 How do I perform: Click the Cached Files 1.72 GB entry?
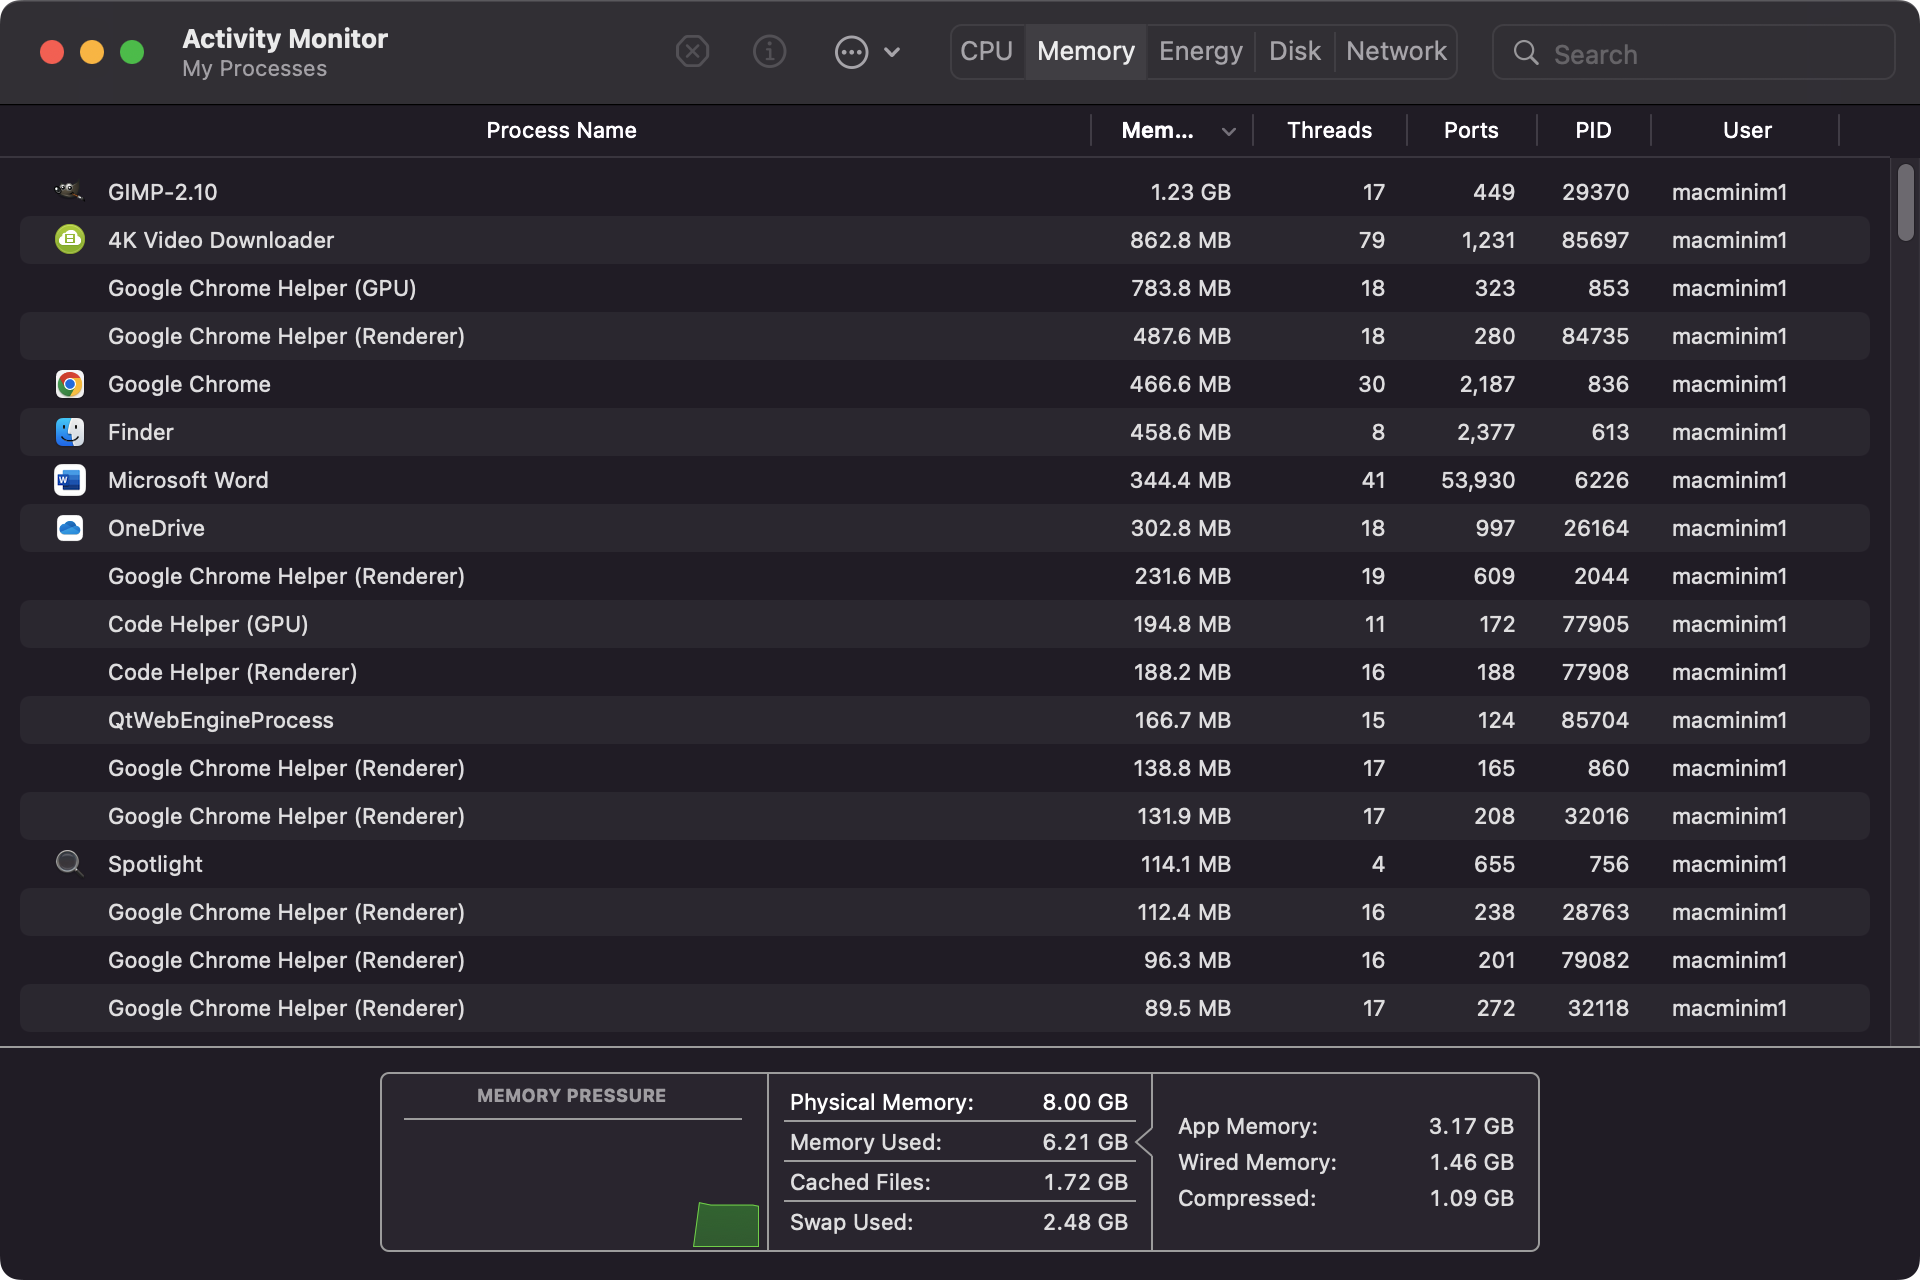point(959,1182)
